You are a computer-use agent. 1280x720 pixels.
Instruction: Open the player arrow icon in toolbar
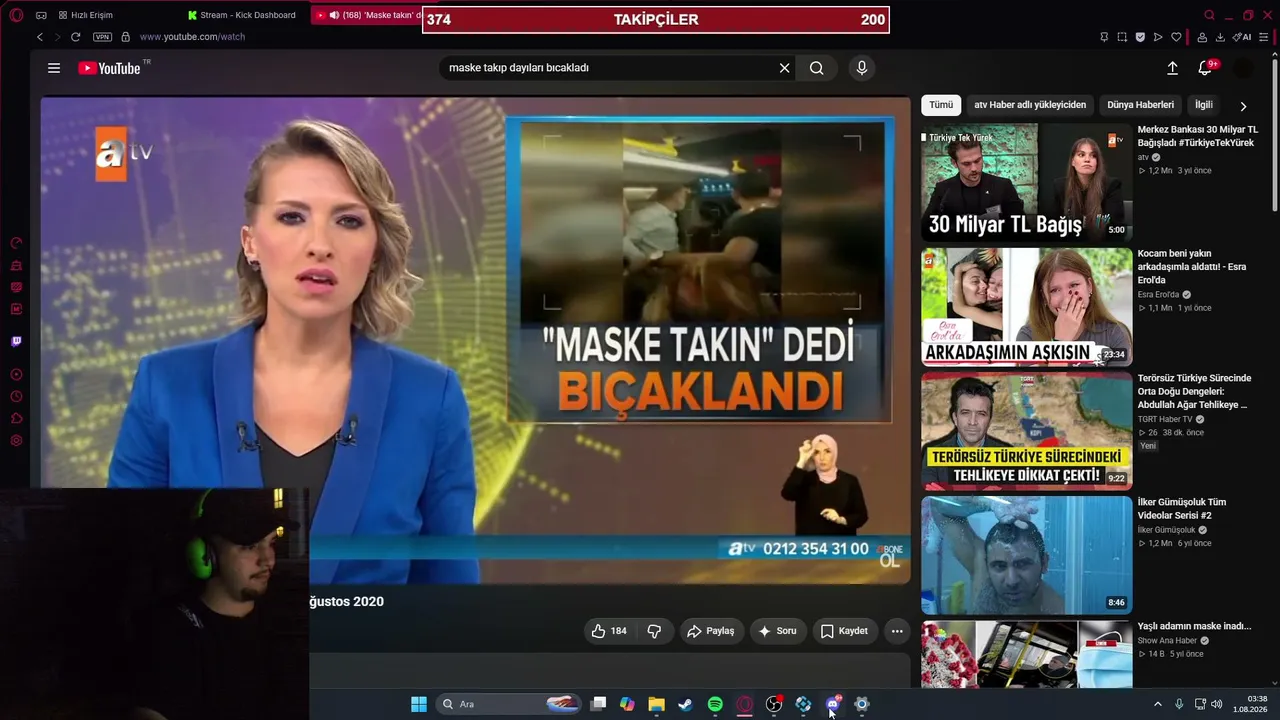(1158, 37)
